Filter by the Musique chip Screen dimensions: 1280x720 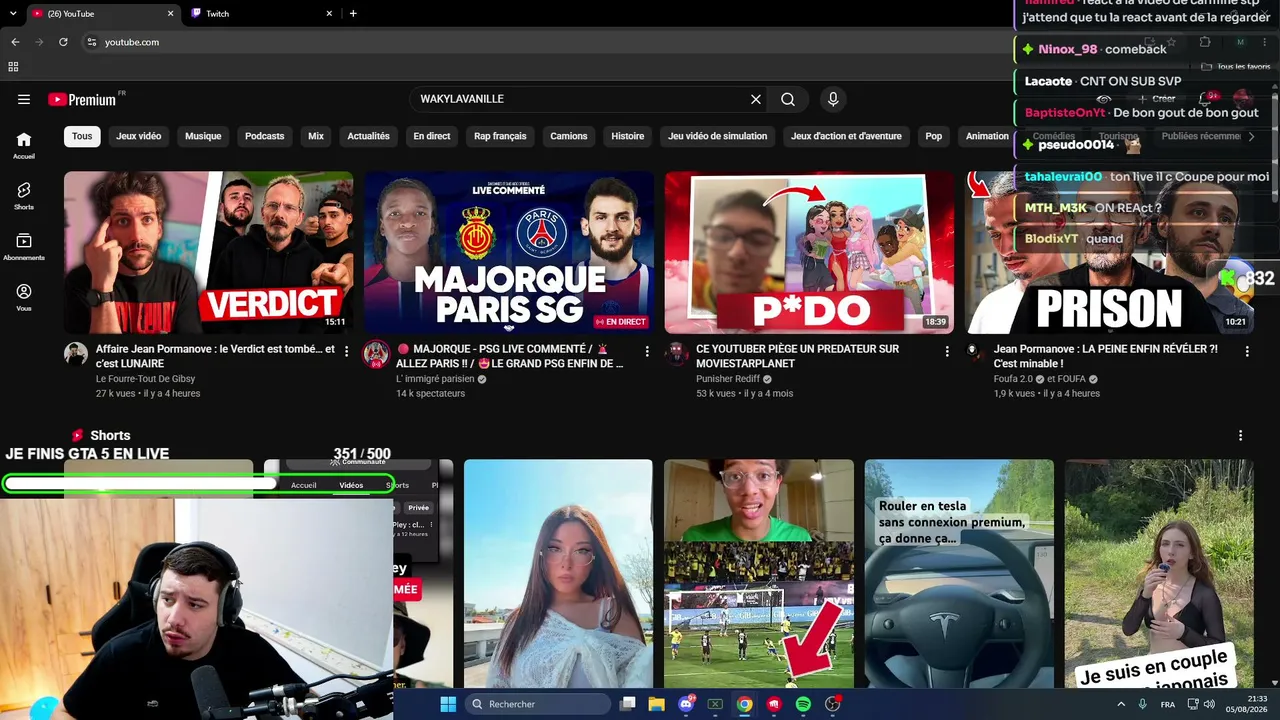[203, 136]
